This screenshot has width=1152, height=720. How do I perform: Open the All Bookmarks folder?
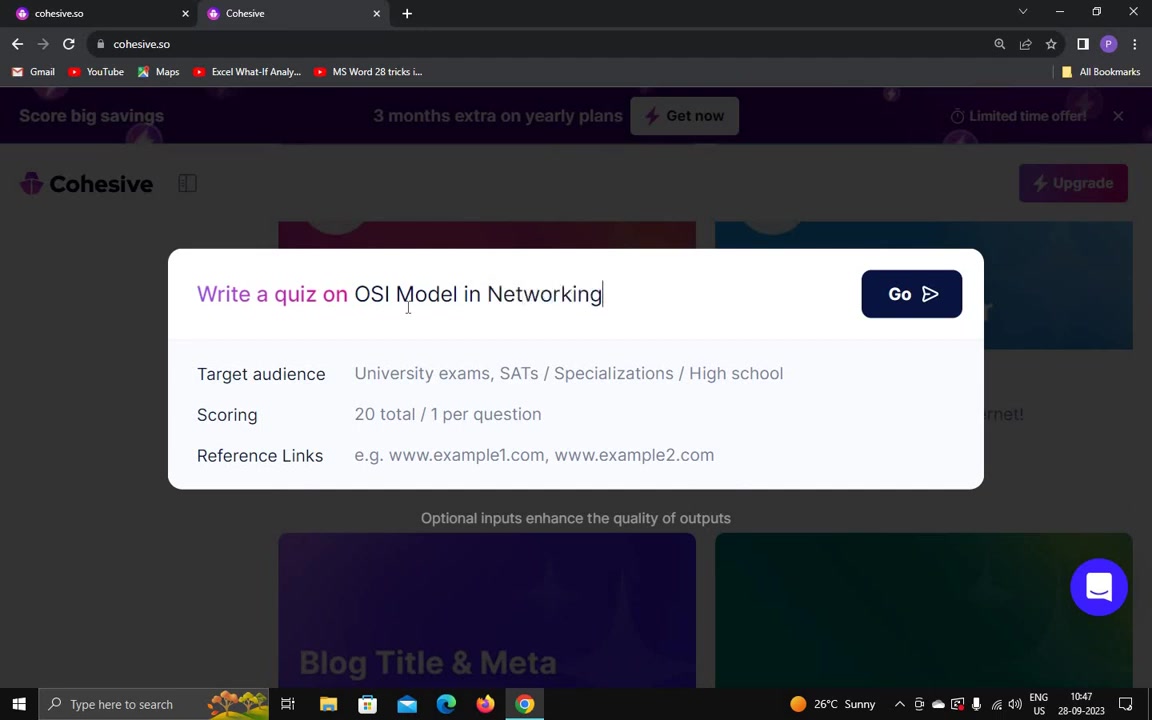[1101, 72]
